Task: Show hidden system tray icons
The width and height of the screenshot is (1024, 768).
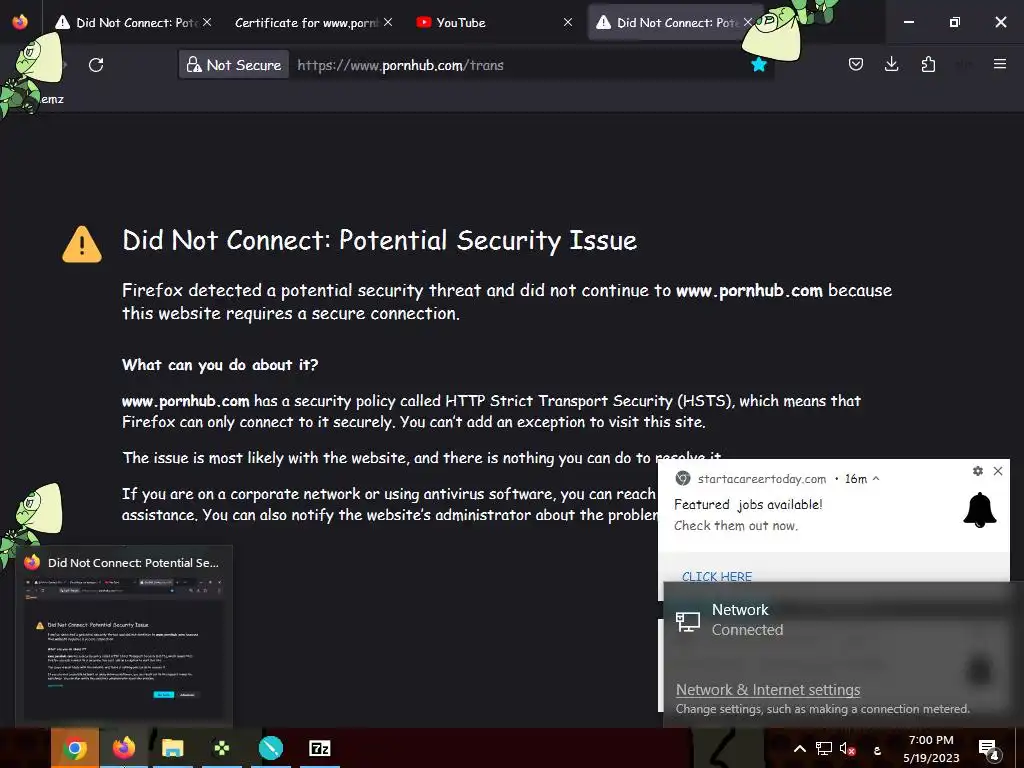Action: point(799,749)
